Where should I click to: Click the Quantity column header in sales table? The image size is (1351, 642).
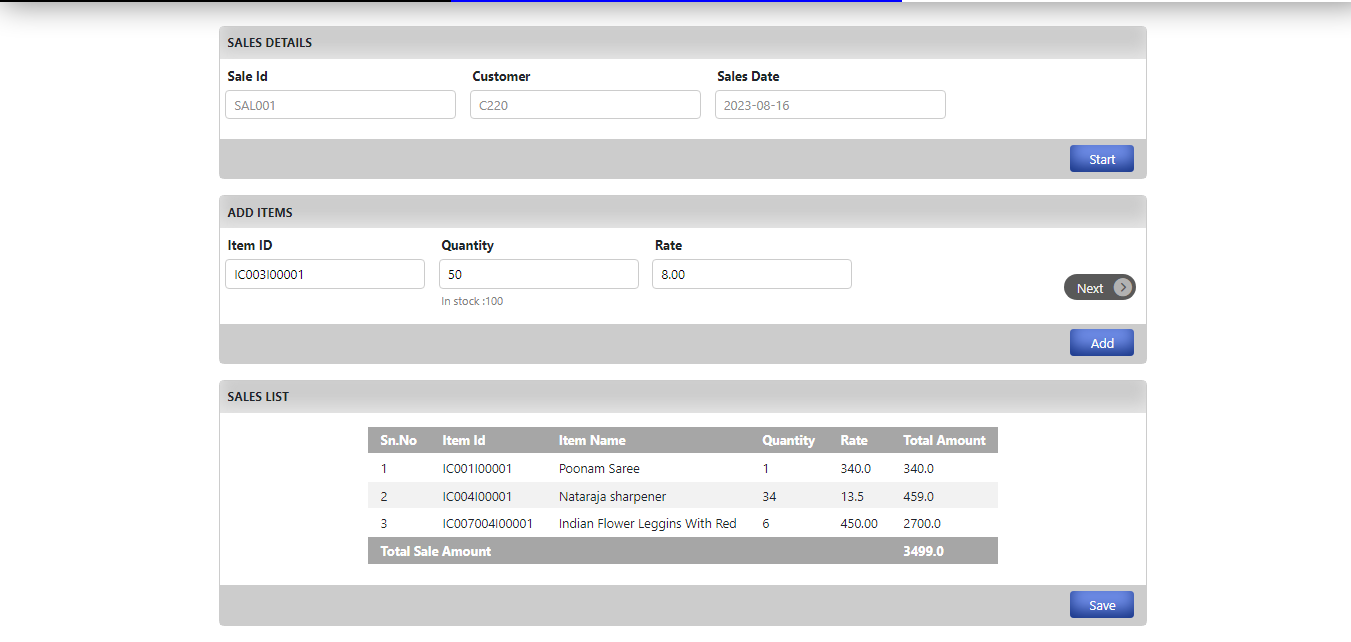pos(788,440)
